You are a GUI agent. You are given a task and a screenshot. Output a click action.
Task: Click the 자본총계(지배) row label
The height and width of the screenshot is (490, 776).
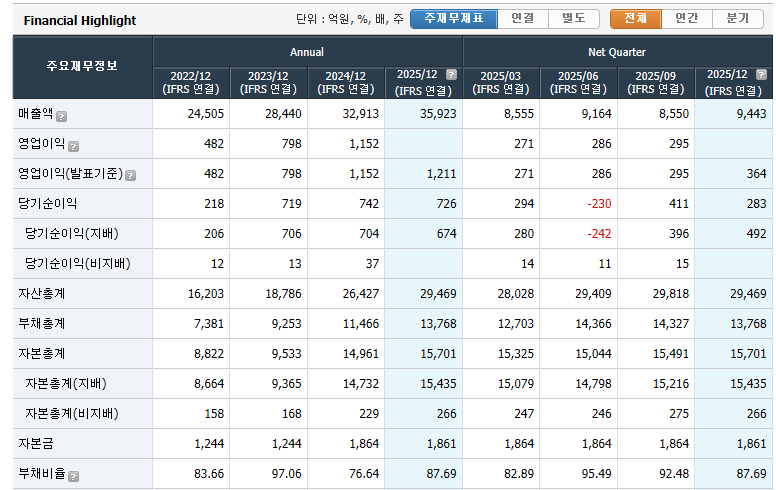pyautogui.click(x=66, y=384)
